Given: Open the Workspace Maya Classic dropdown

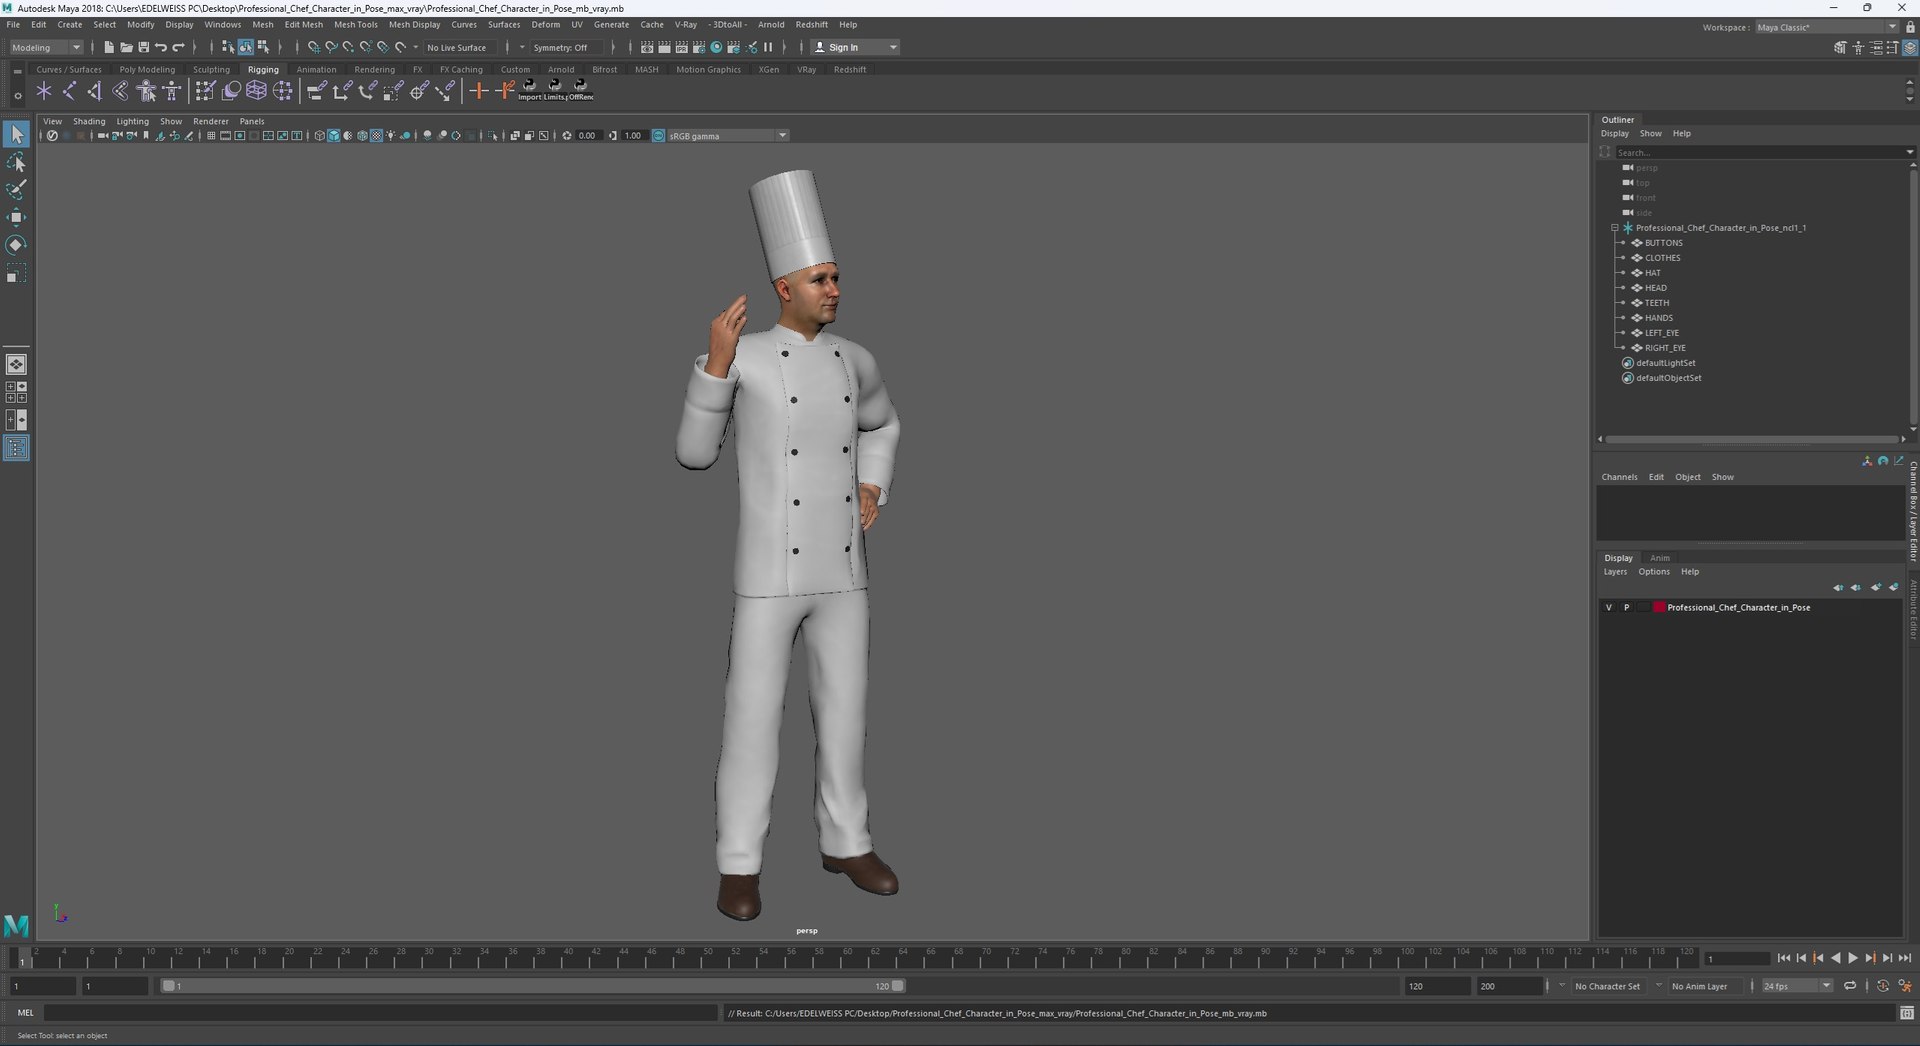Looking at the screenshot, I should 1826,27.
